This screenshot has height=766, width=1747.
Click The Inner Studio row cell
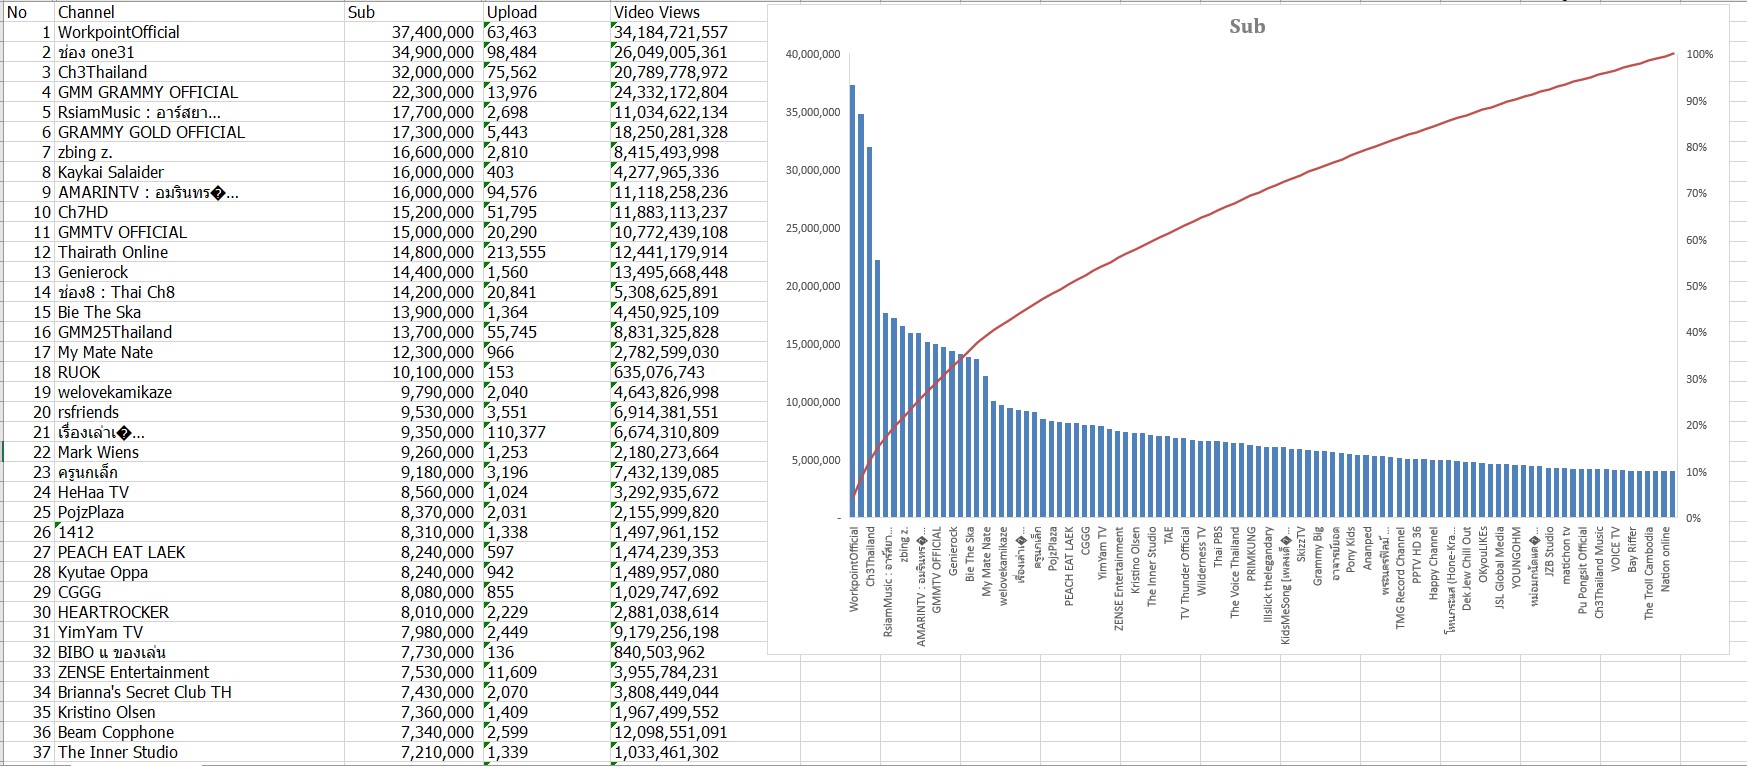[199, 752]
